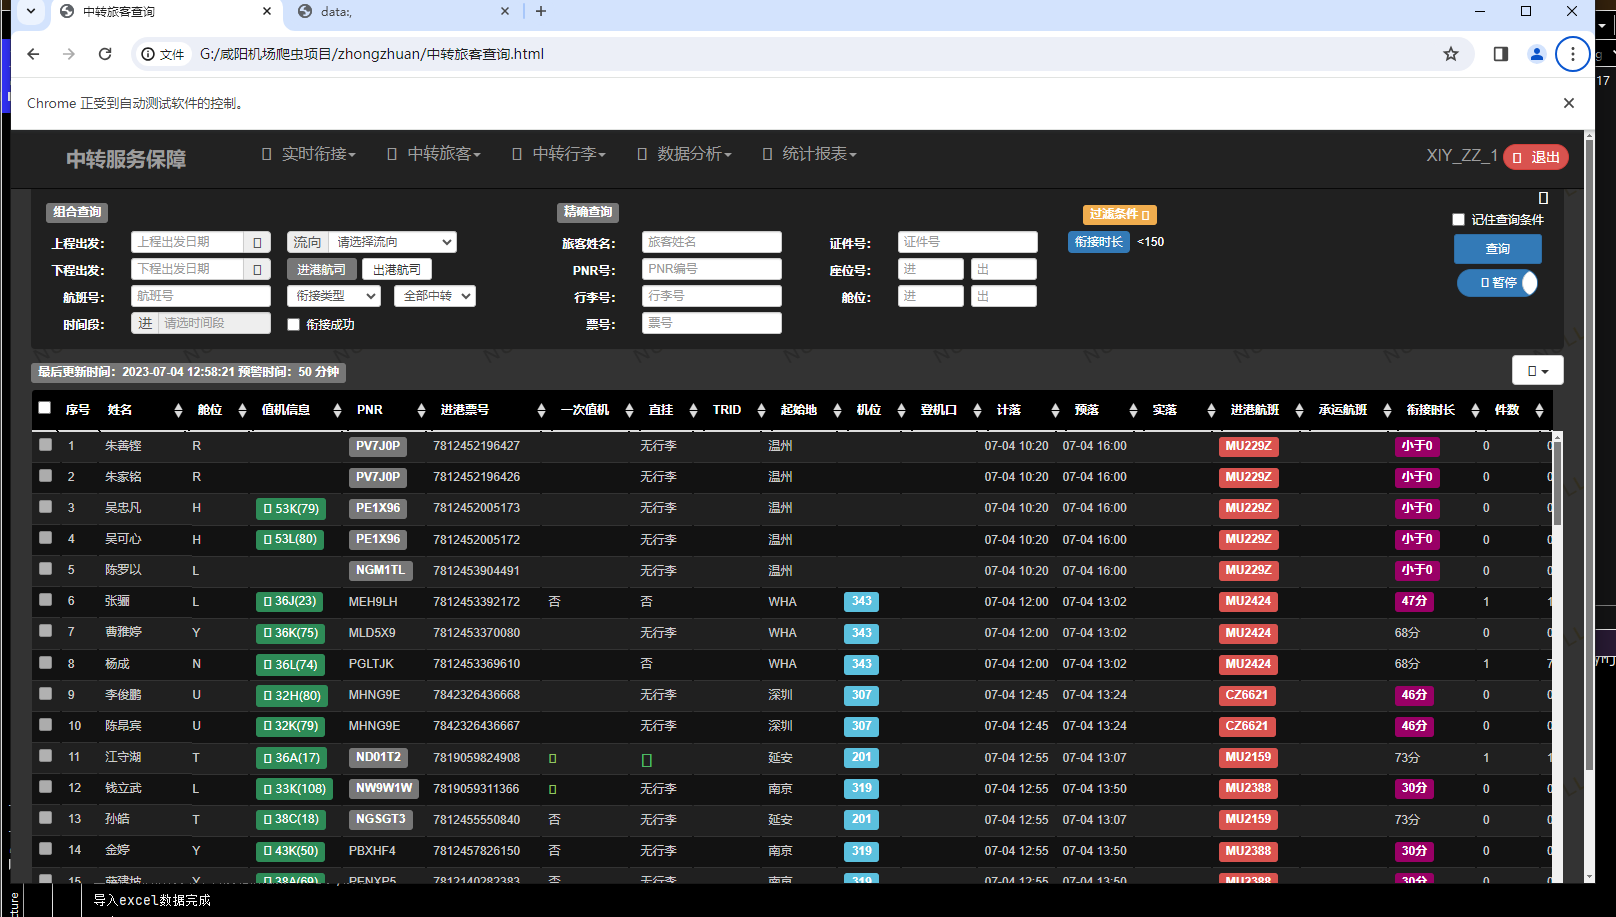Check the row for 朱善铿
This screenshot has height=917, width=1616.
(x=45, y=444)
